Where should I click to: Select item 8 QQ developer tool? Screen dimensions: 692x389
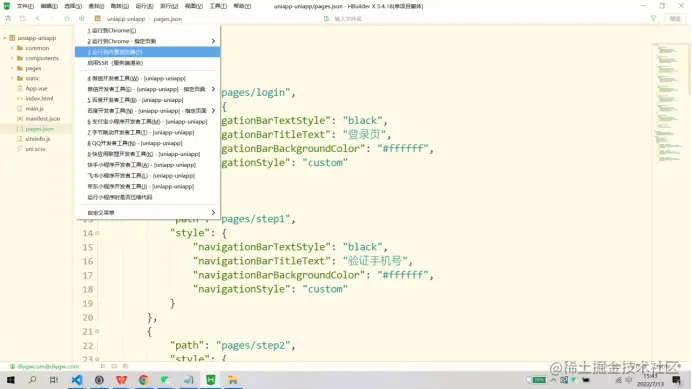(147, 143)
